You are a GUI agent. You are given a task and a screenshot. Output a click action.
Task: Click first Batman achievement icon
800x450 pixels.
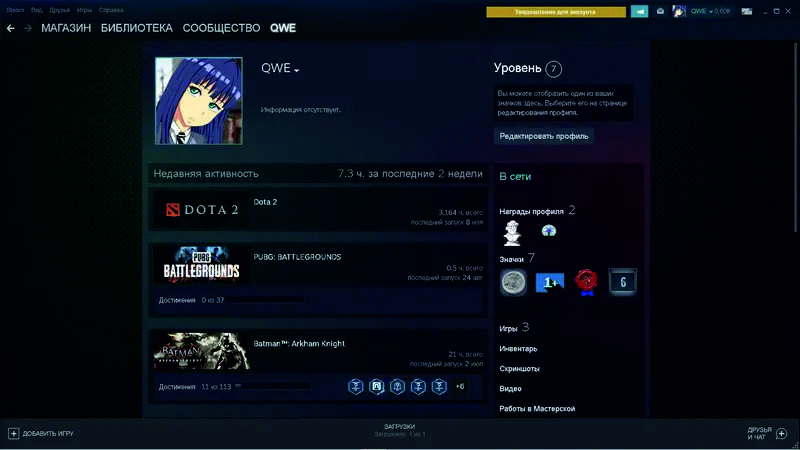tap(356, 386)
